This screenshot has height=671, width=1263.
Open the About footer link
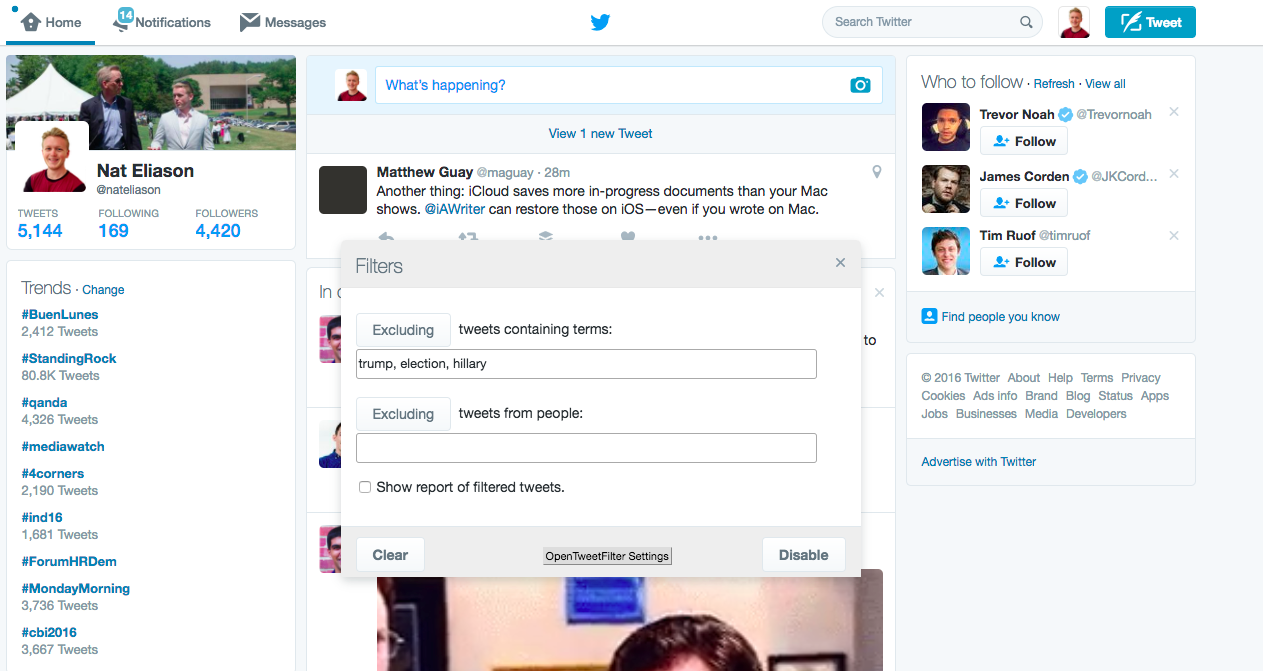point(1024,378)
